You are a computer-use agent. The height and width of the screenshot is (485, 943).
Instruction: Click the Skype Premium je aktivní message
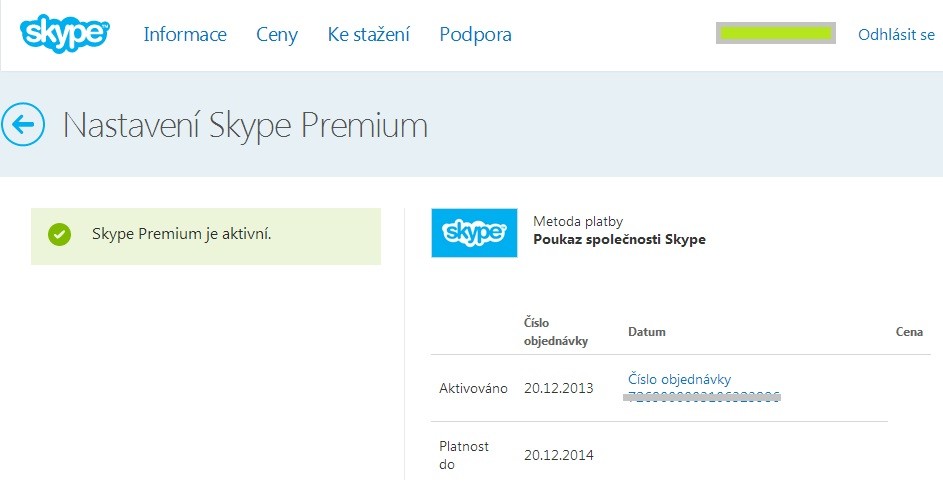pyautogui.click(x=182, y=234)
